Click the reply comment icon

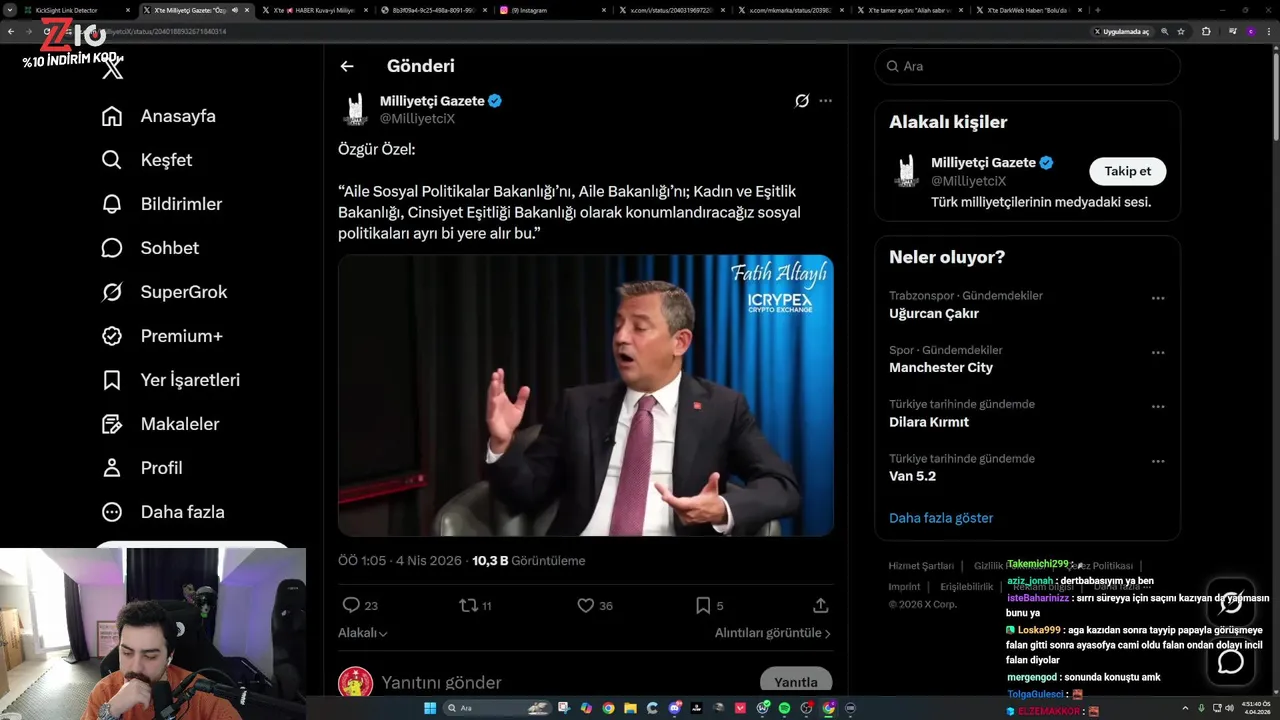(351, 605)
